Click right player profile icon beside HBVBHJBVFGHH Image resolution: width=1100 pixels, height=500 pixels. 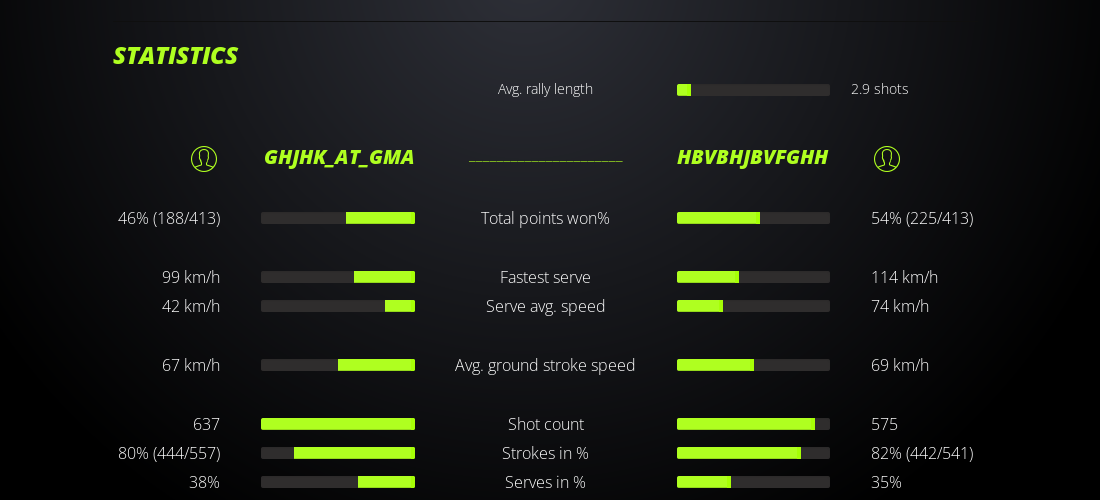pos(887,159)
